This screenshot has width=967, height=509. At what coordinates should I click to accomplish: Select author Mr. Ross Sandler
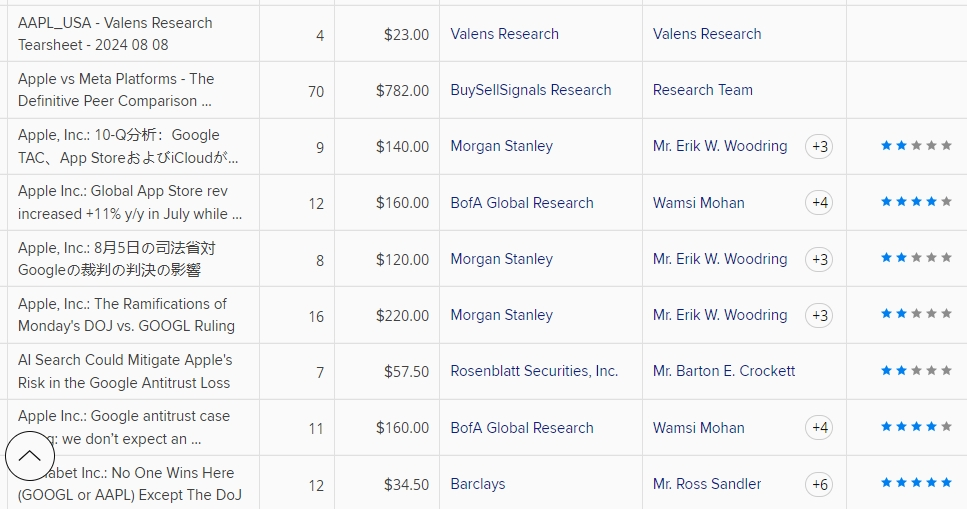click(707, 484)
